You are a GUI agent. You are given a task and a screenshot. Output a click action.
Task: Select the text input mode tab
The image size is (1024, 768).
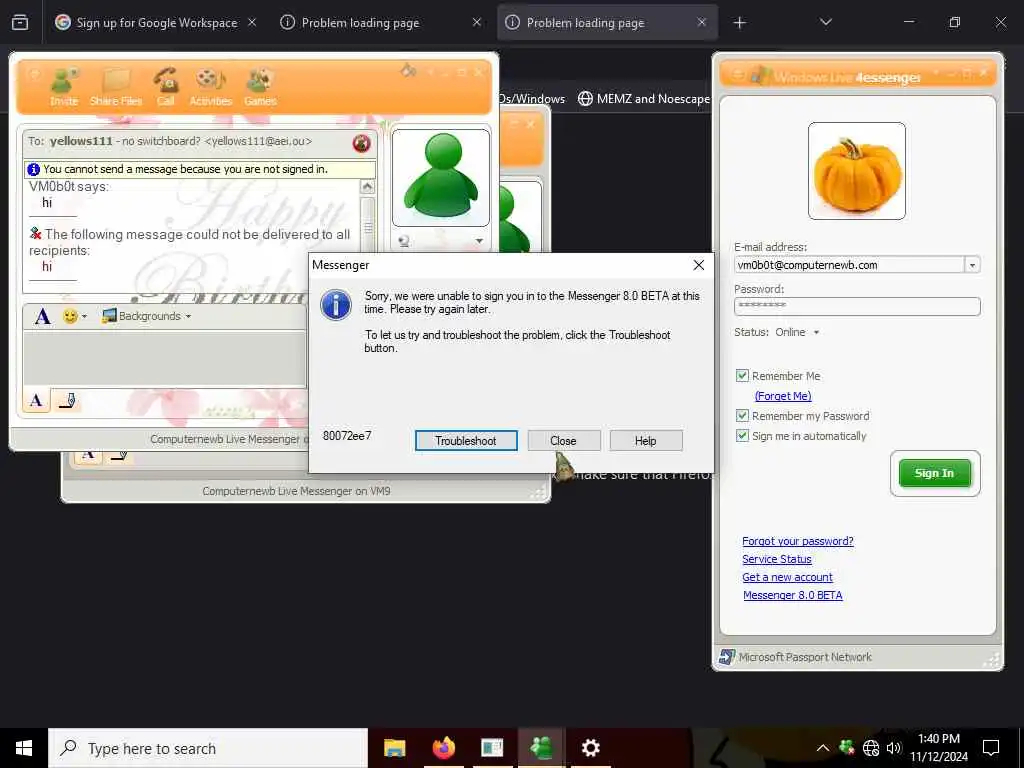(x=37, y=400)
